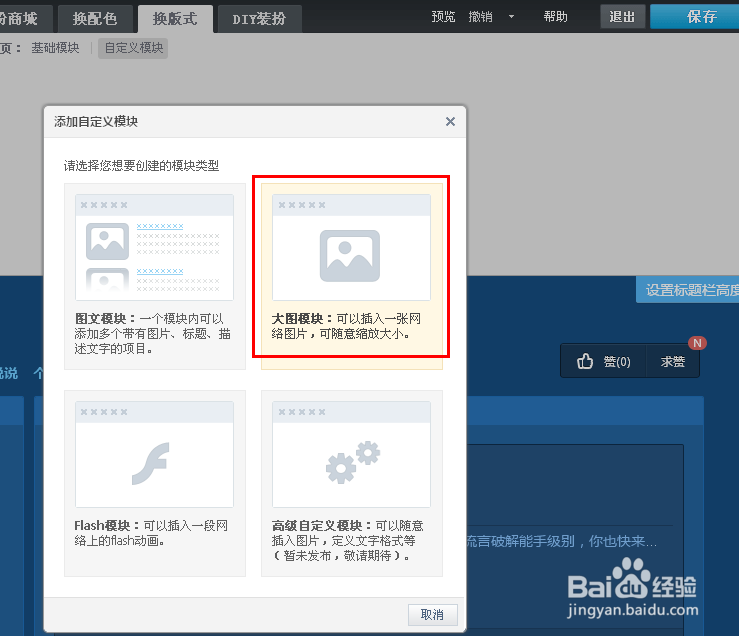Expand the dropdown arrow next to 撤销
Image resolution: width=739 pixels, height=636 pixels.
511,17
